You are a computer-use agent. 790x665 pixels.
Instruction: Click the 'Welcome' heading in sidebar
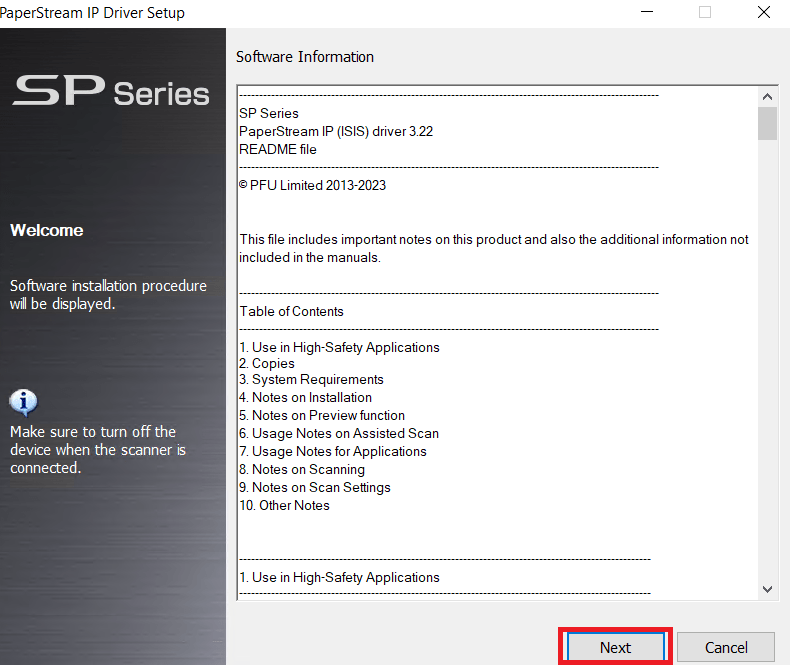[x=47, y=230]
